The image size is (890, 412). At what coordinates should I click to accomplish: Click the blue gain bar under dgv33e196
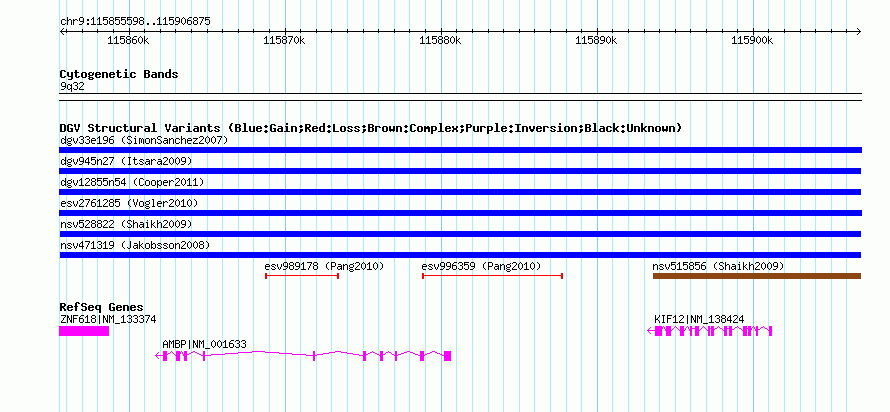[460, 150]
